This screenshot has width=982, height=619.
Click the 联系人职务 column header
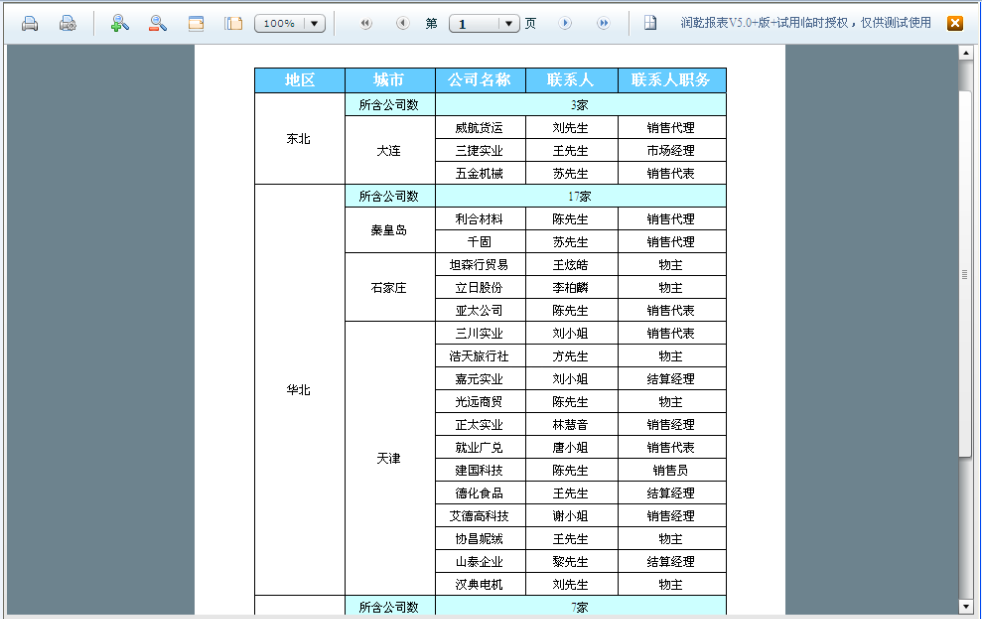point(671,80)
